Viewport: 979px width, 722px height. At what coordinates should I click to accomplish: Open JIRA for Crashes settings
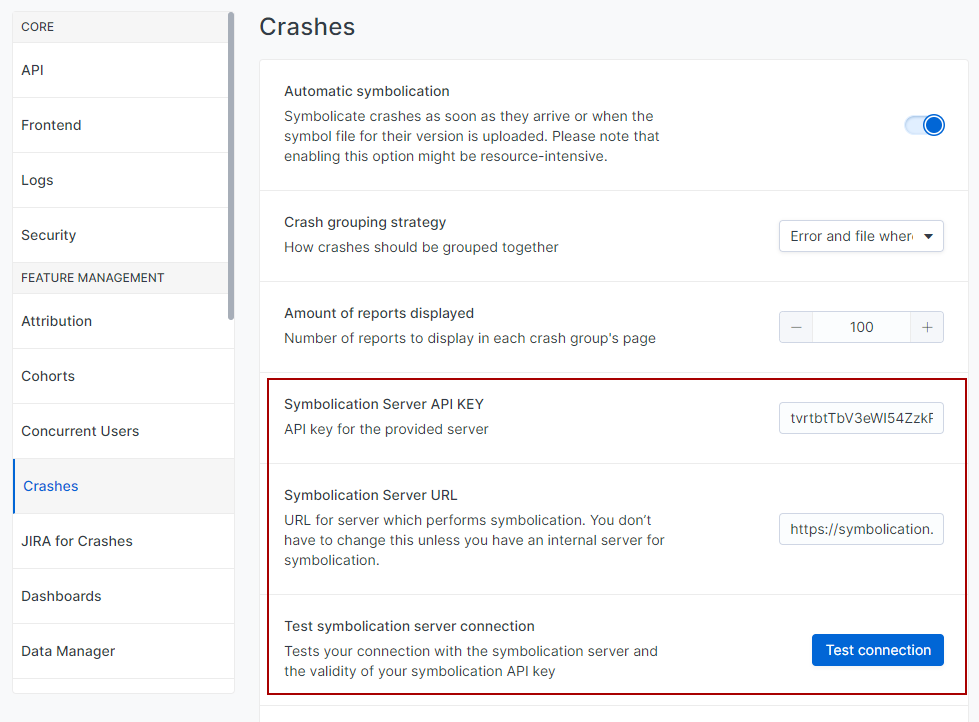pyautogui.click(x=124, y=541)
